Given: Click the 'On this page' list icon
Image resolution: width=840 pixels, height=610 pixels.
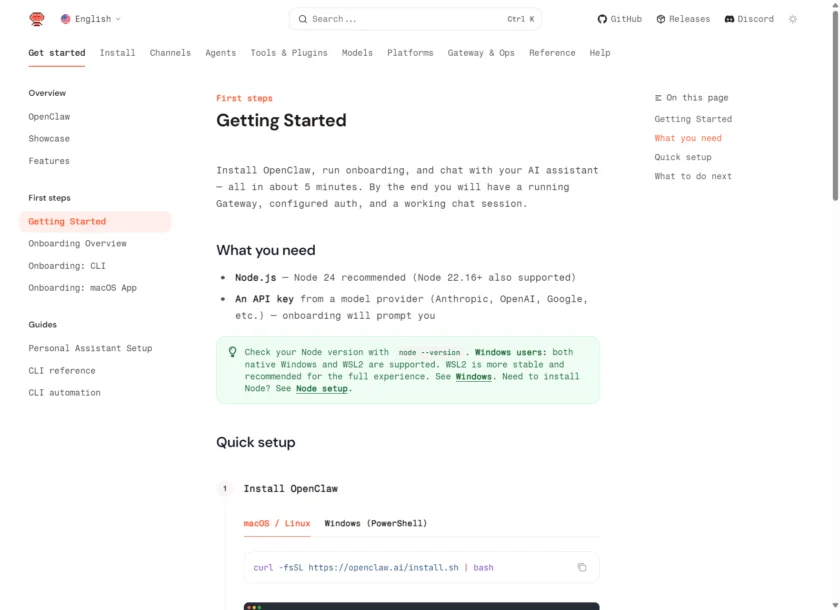Looking at the screenshot, I should pos(657,97).
